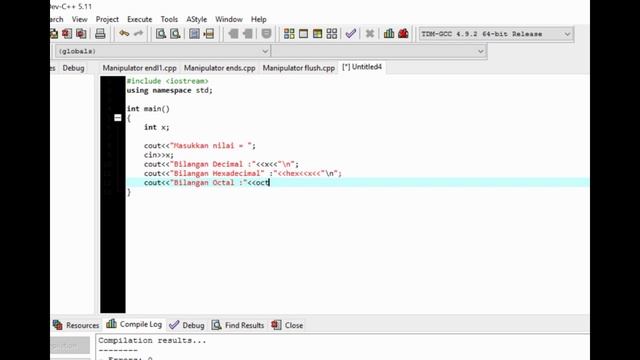
Task: Click the Goto Function toolbar icon
Action: point(194,33)
